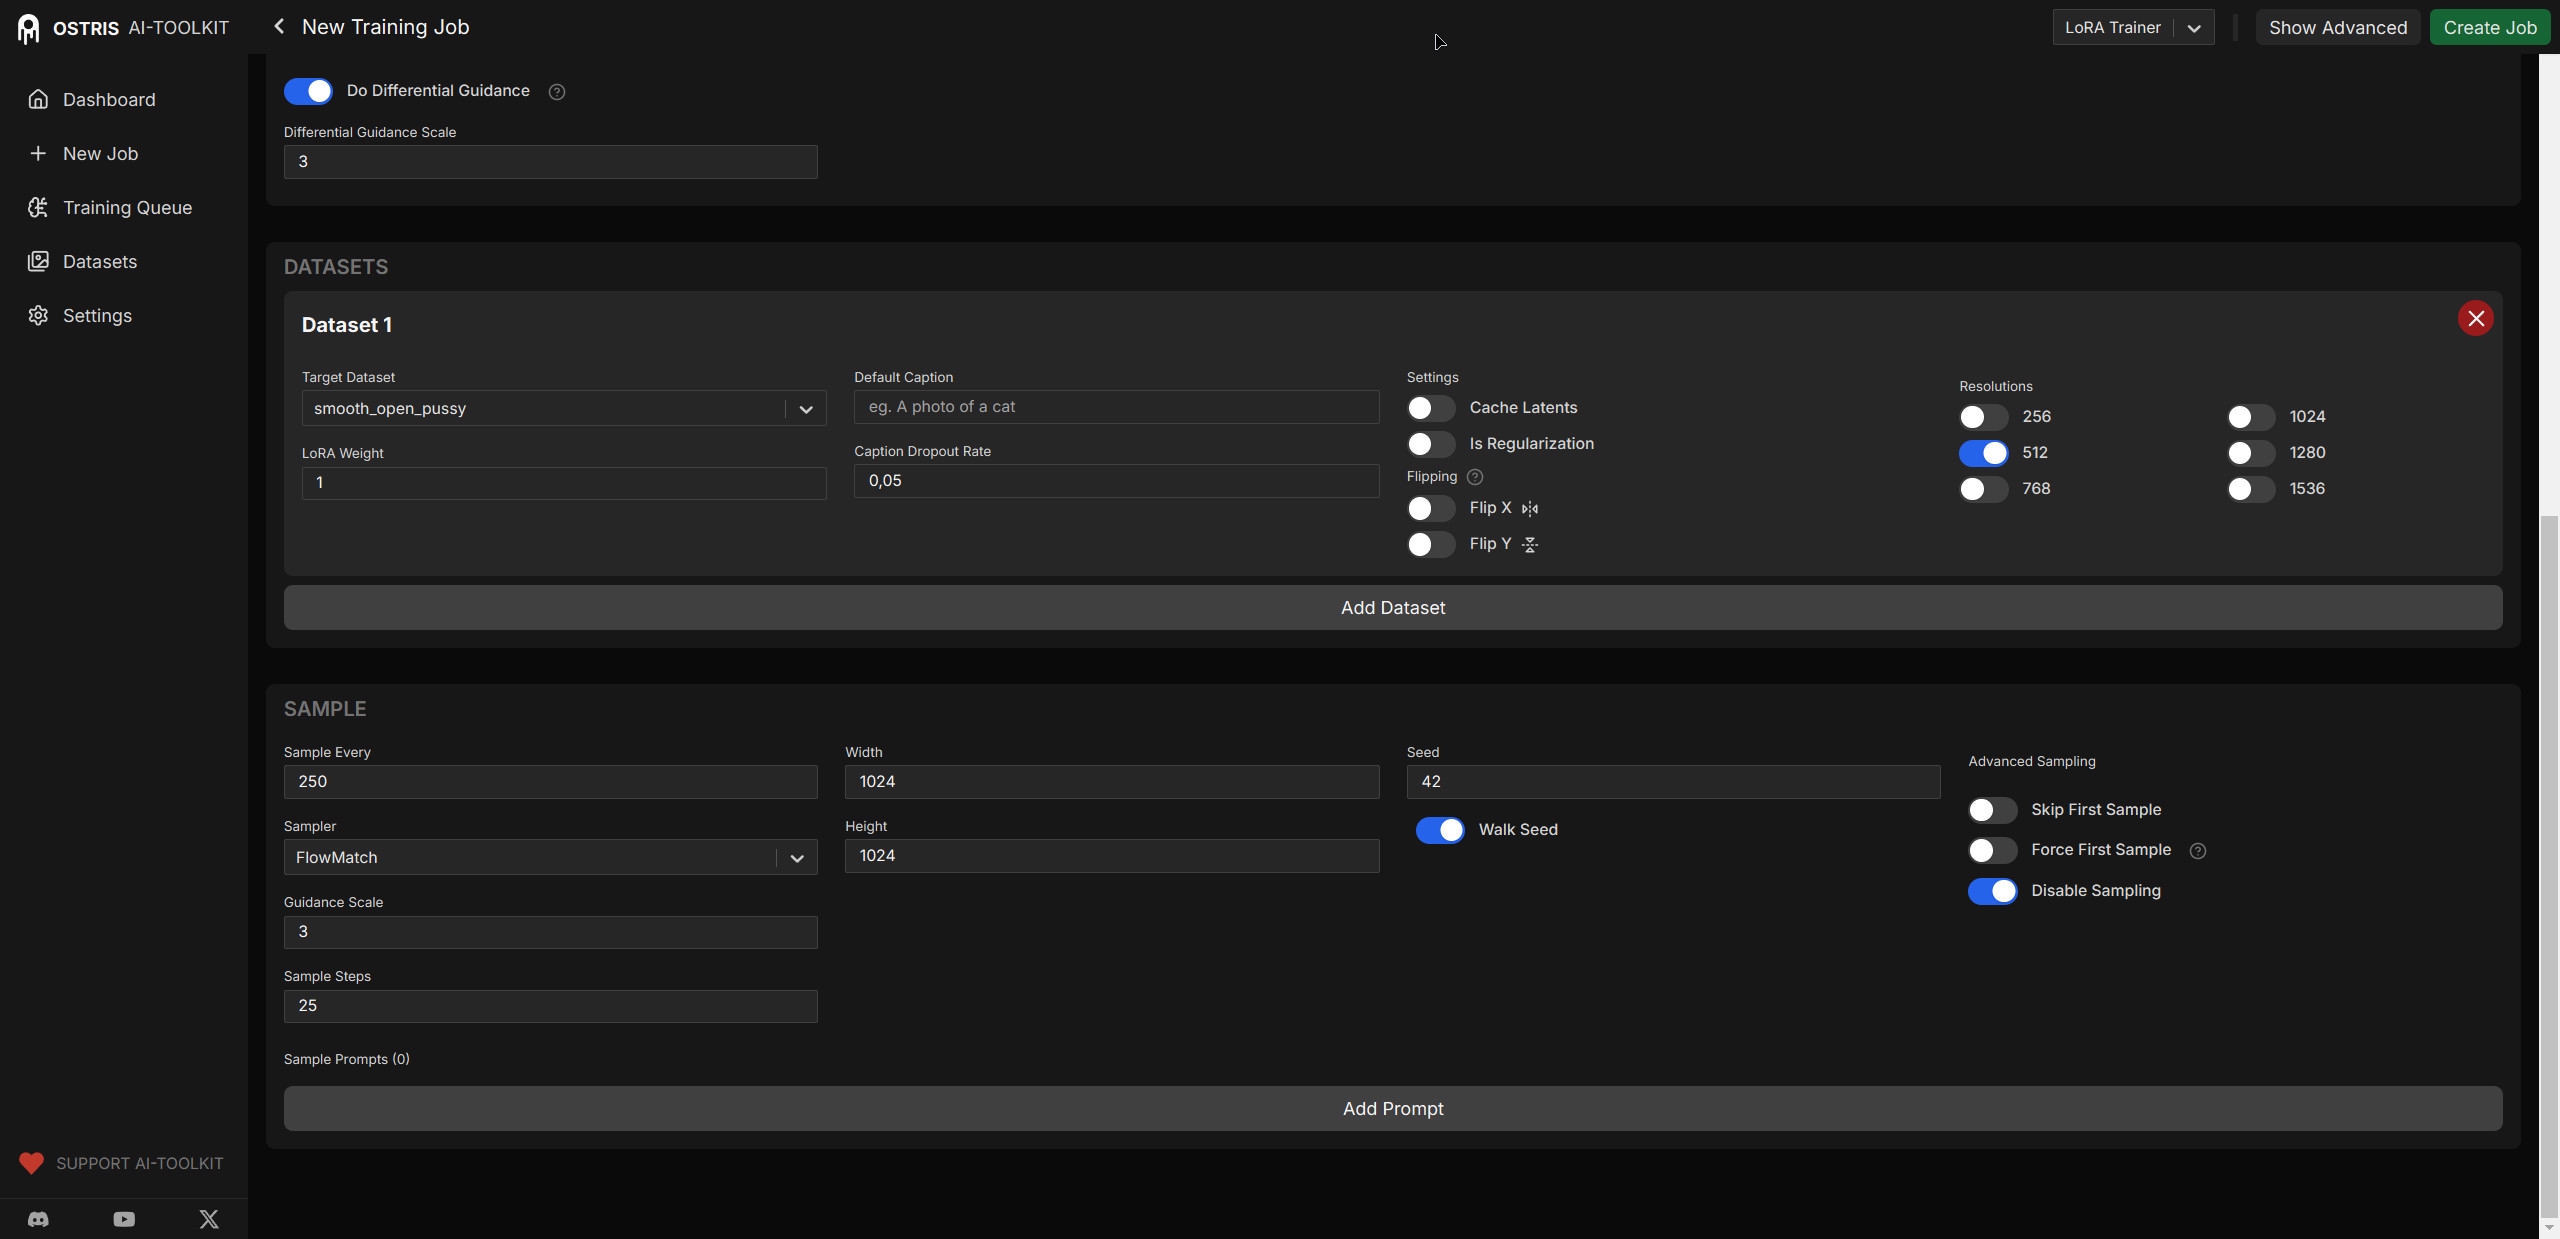Open Datasets page from sidebar

(99, 262)
